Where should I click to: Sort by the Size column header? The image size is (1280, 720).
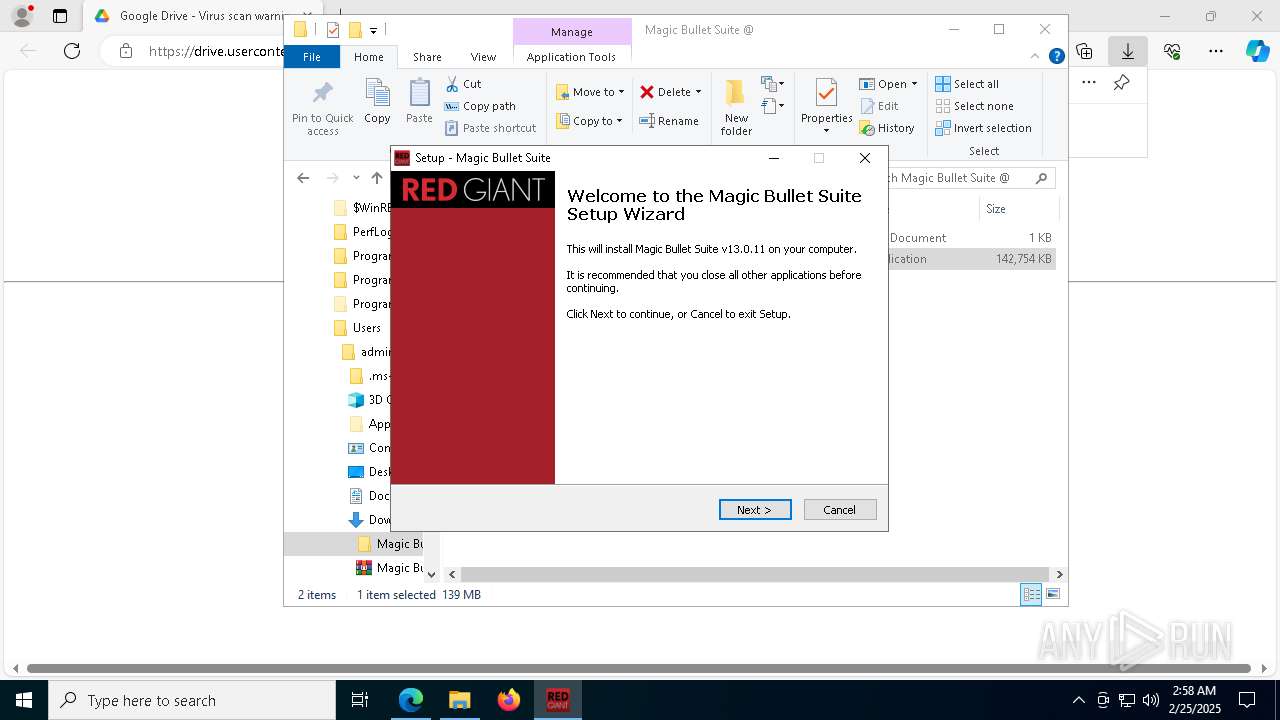point(996,209)
